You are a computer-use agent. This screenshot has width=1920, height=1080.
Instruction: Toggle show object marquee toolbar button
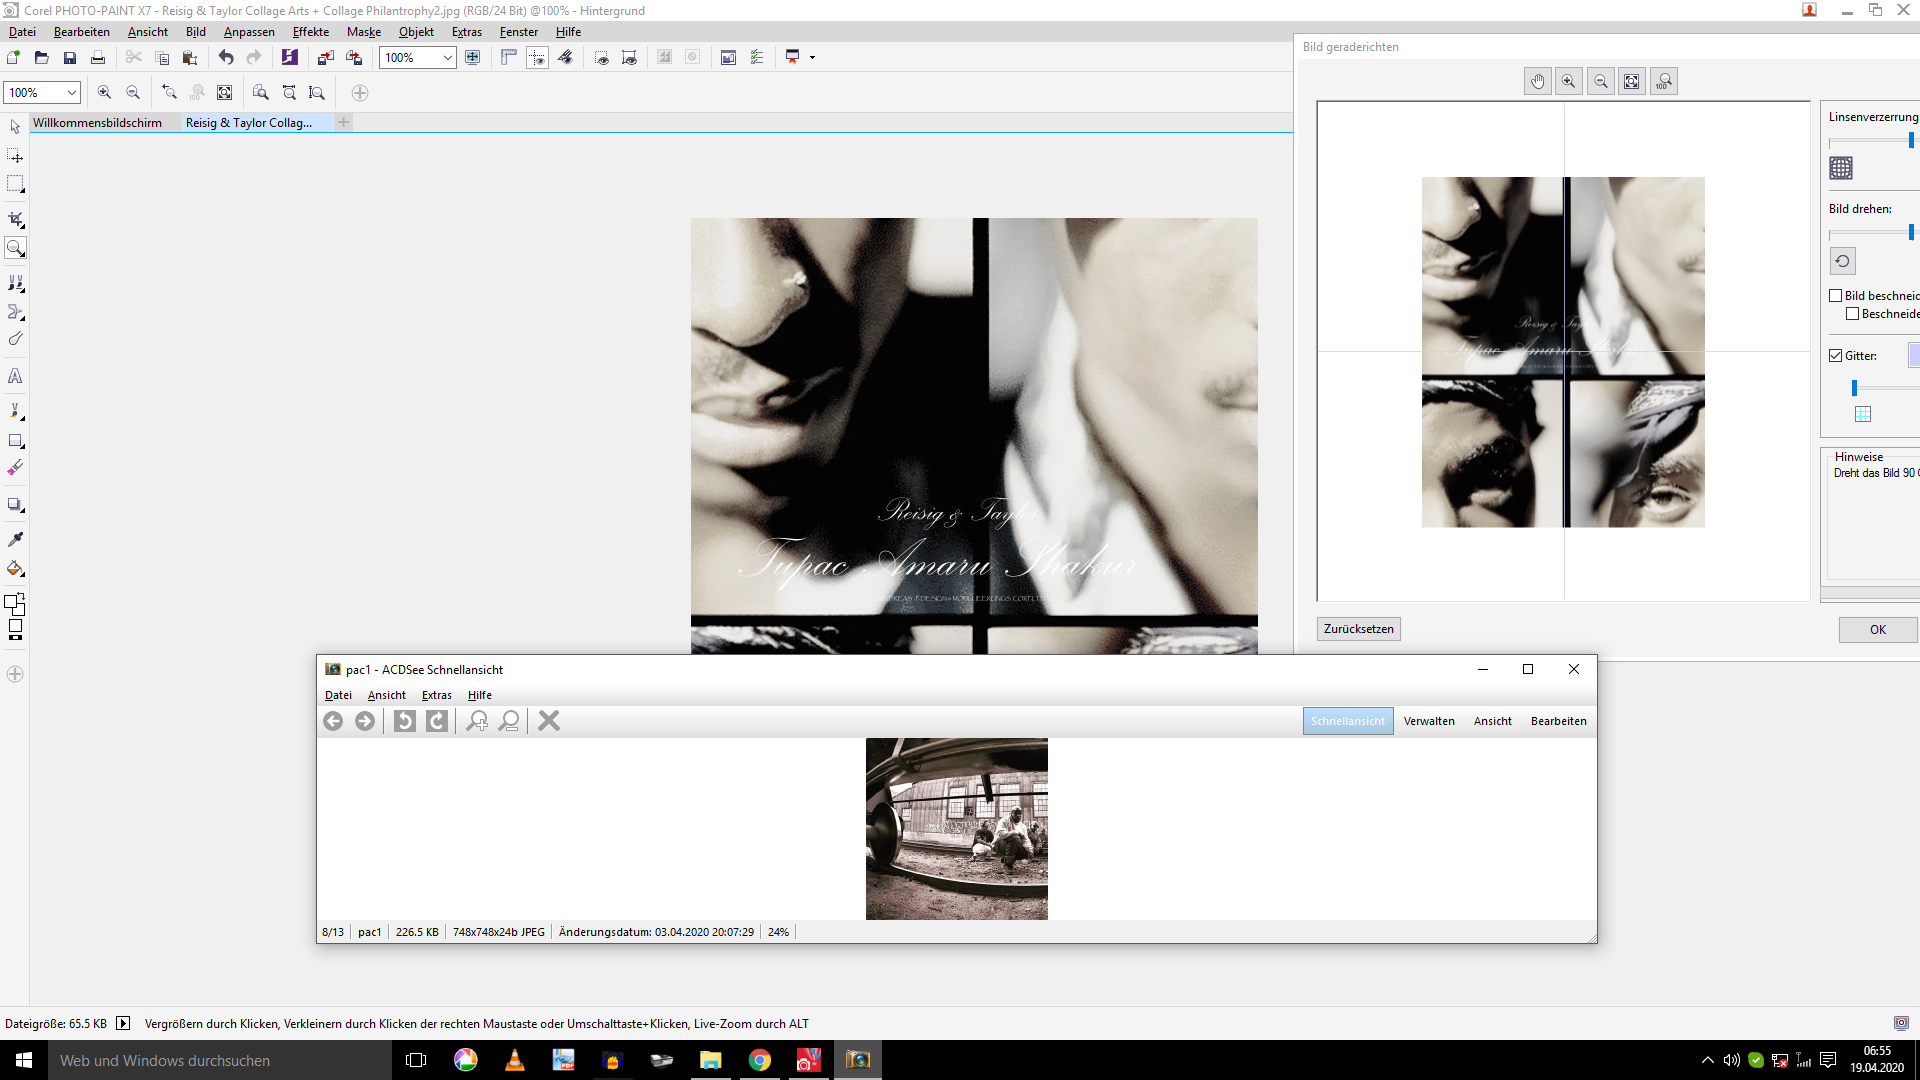(x=629, y=58)
